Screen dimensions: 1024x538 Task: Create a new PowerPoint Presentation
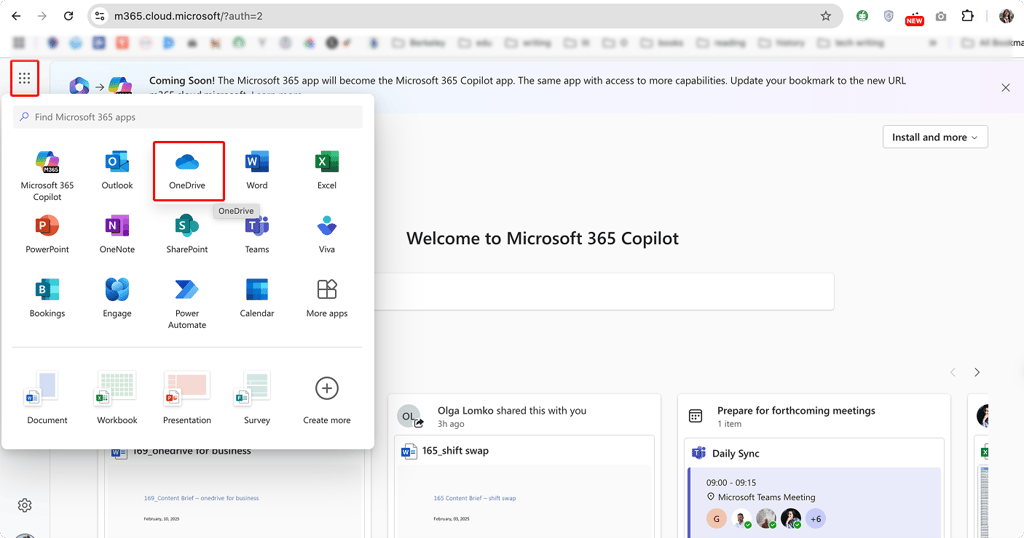(x=187, y=398)
